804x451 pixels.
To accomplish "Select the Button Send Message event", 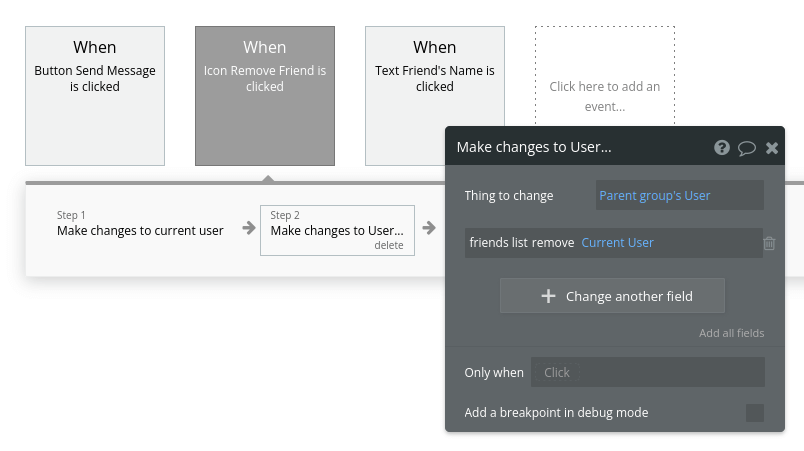I will [95, 95].
